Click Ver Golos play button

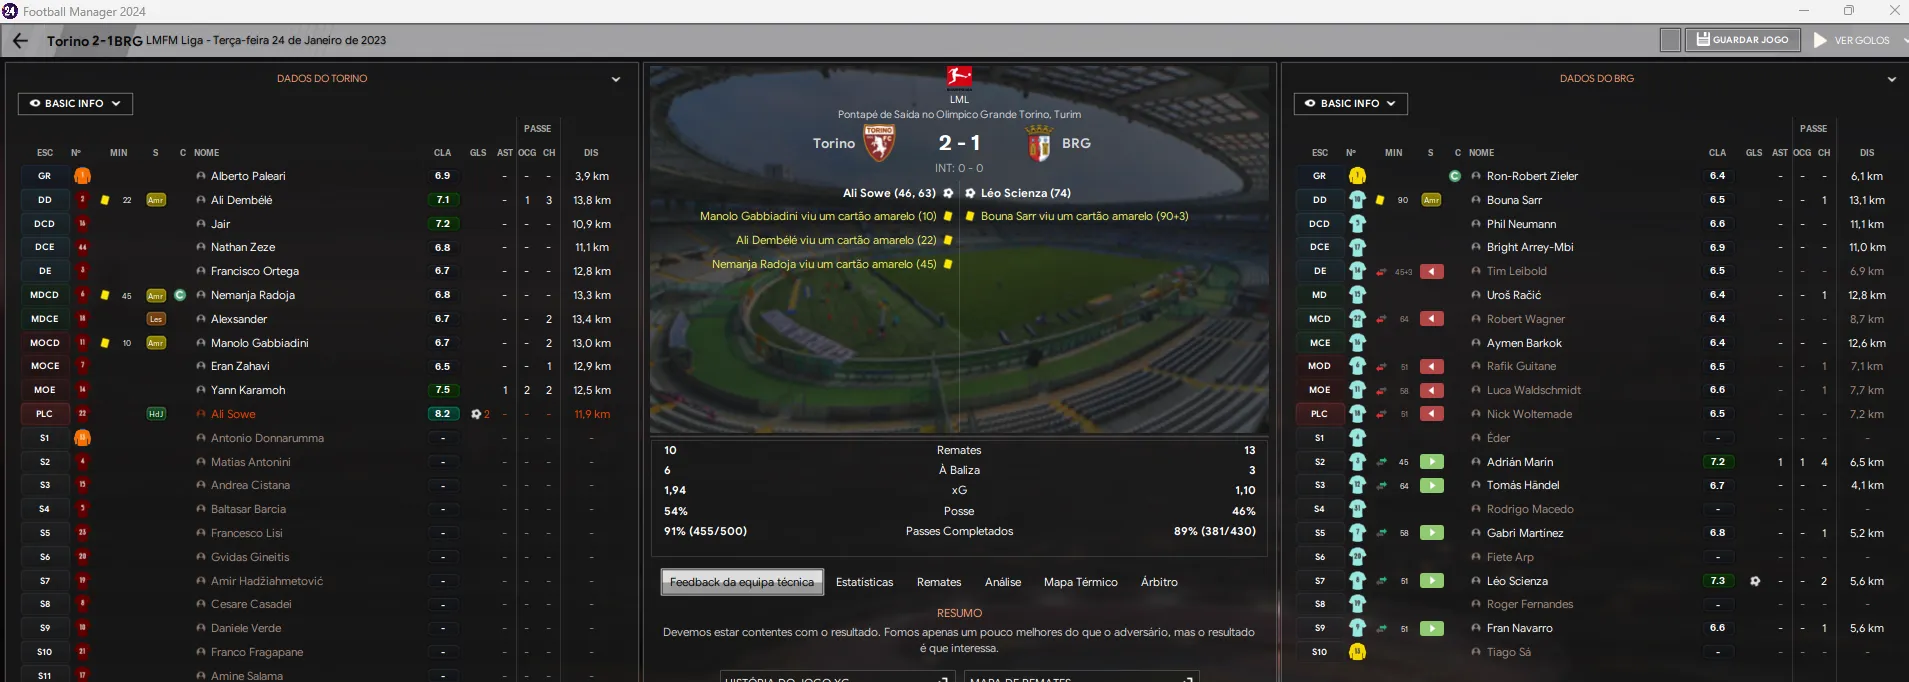1853,40
